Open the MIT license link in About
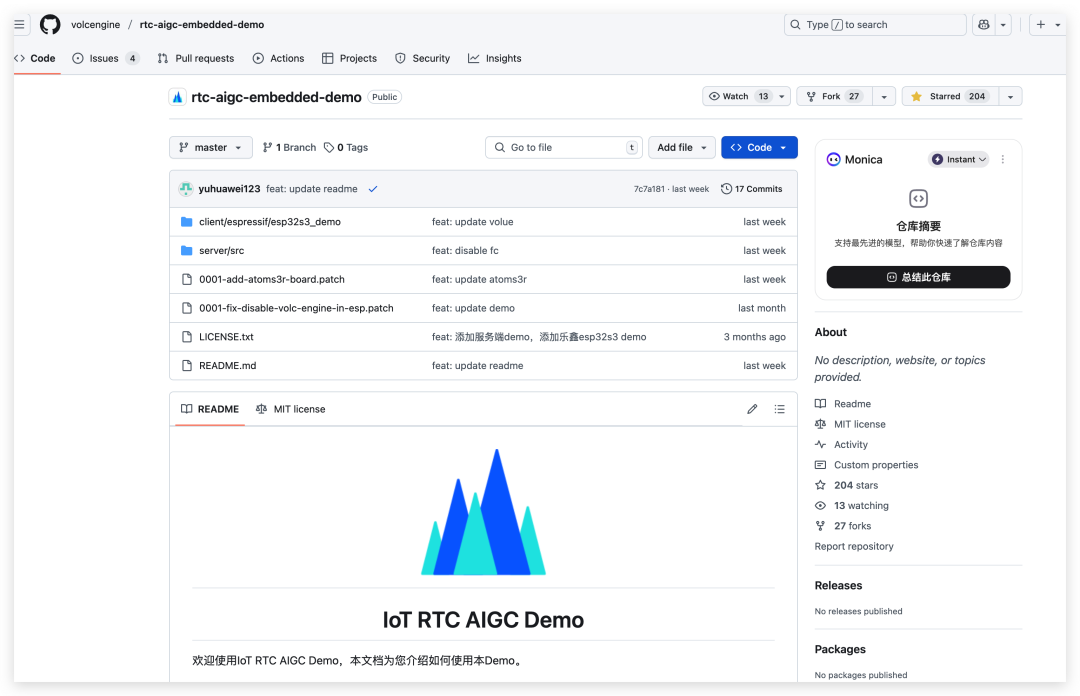This screenshot has width=1080, height=696. (860, 424)
